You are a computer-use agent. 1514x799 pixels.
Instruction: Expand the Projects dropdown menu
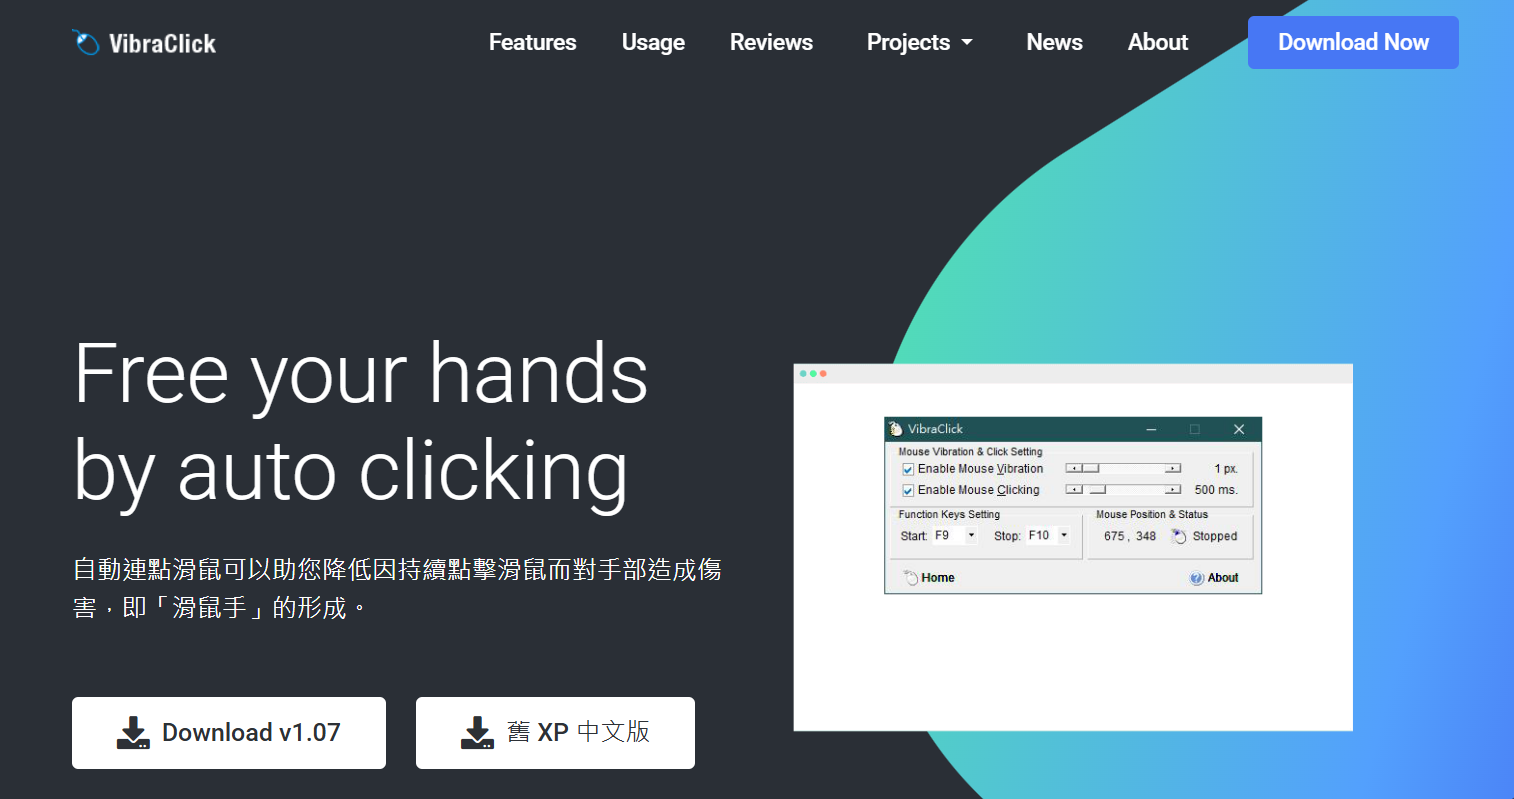[x=919, y=42]
